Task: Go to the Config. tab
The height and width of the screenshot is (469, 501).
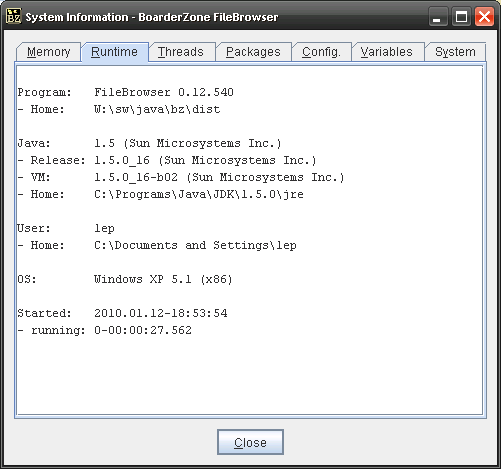Action: click(321, 52)
